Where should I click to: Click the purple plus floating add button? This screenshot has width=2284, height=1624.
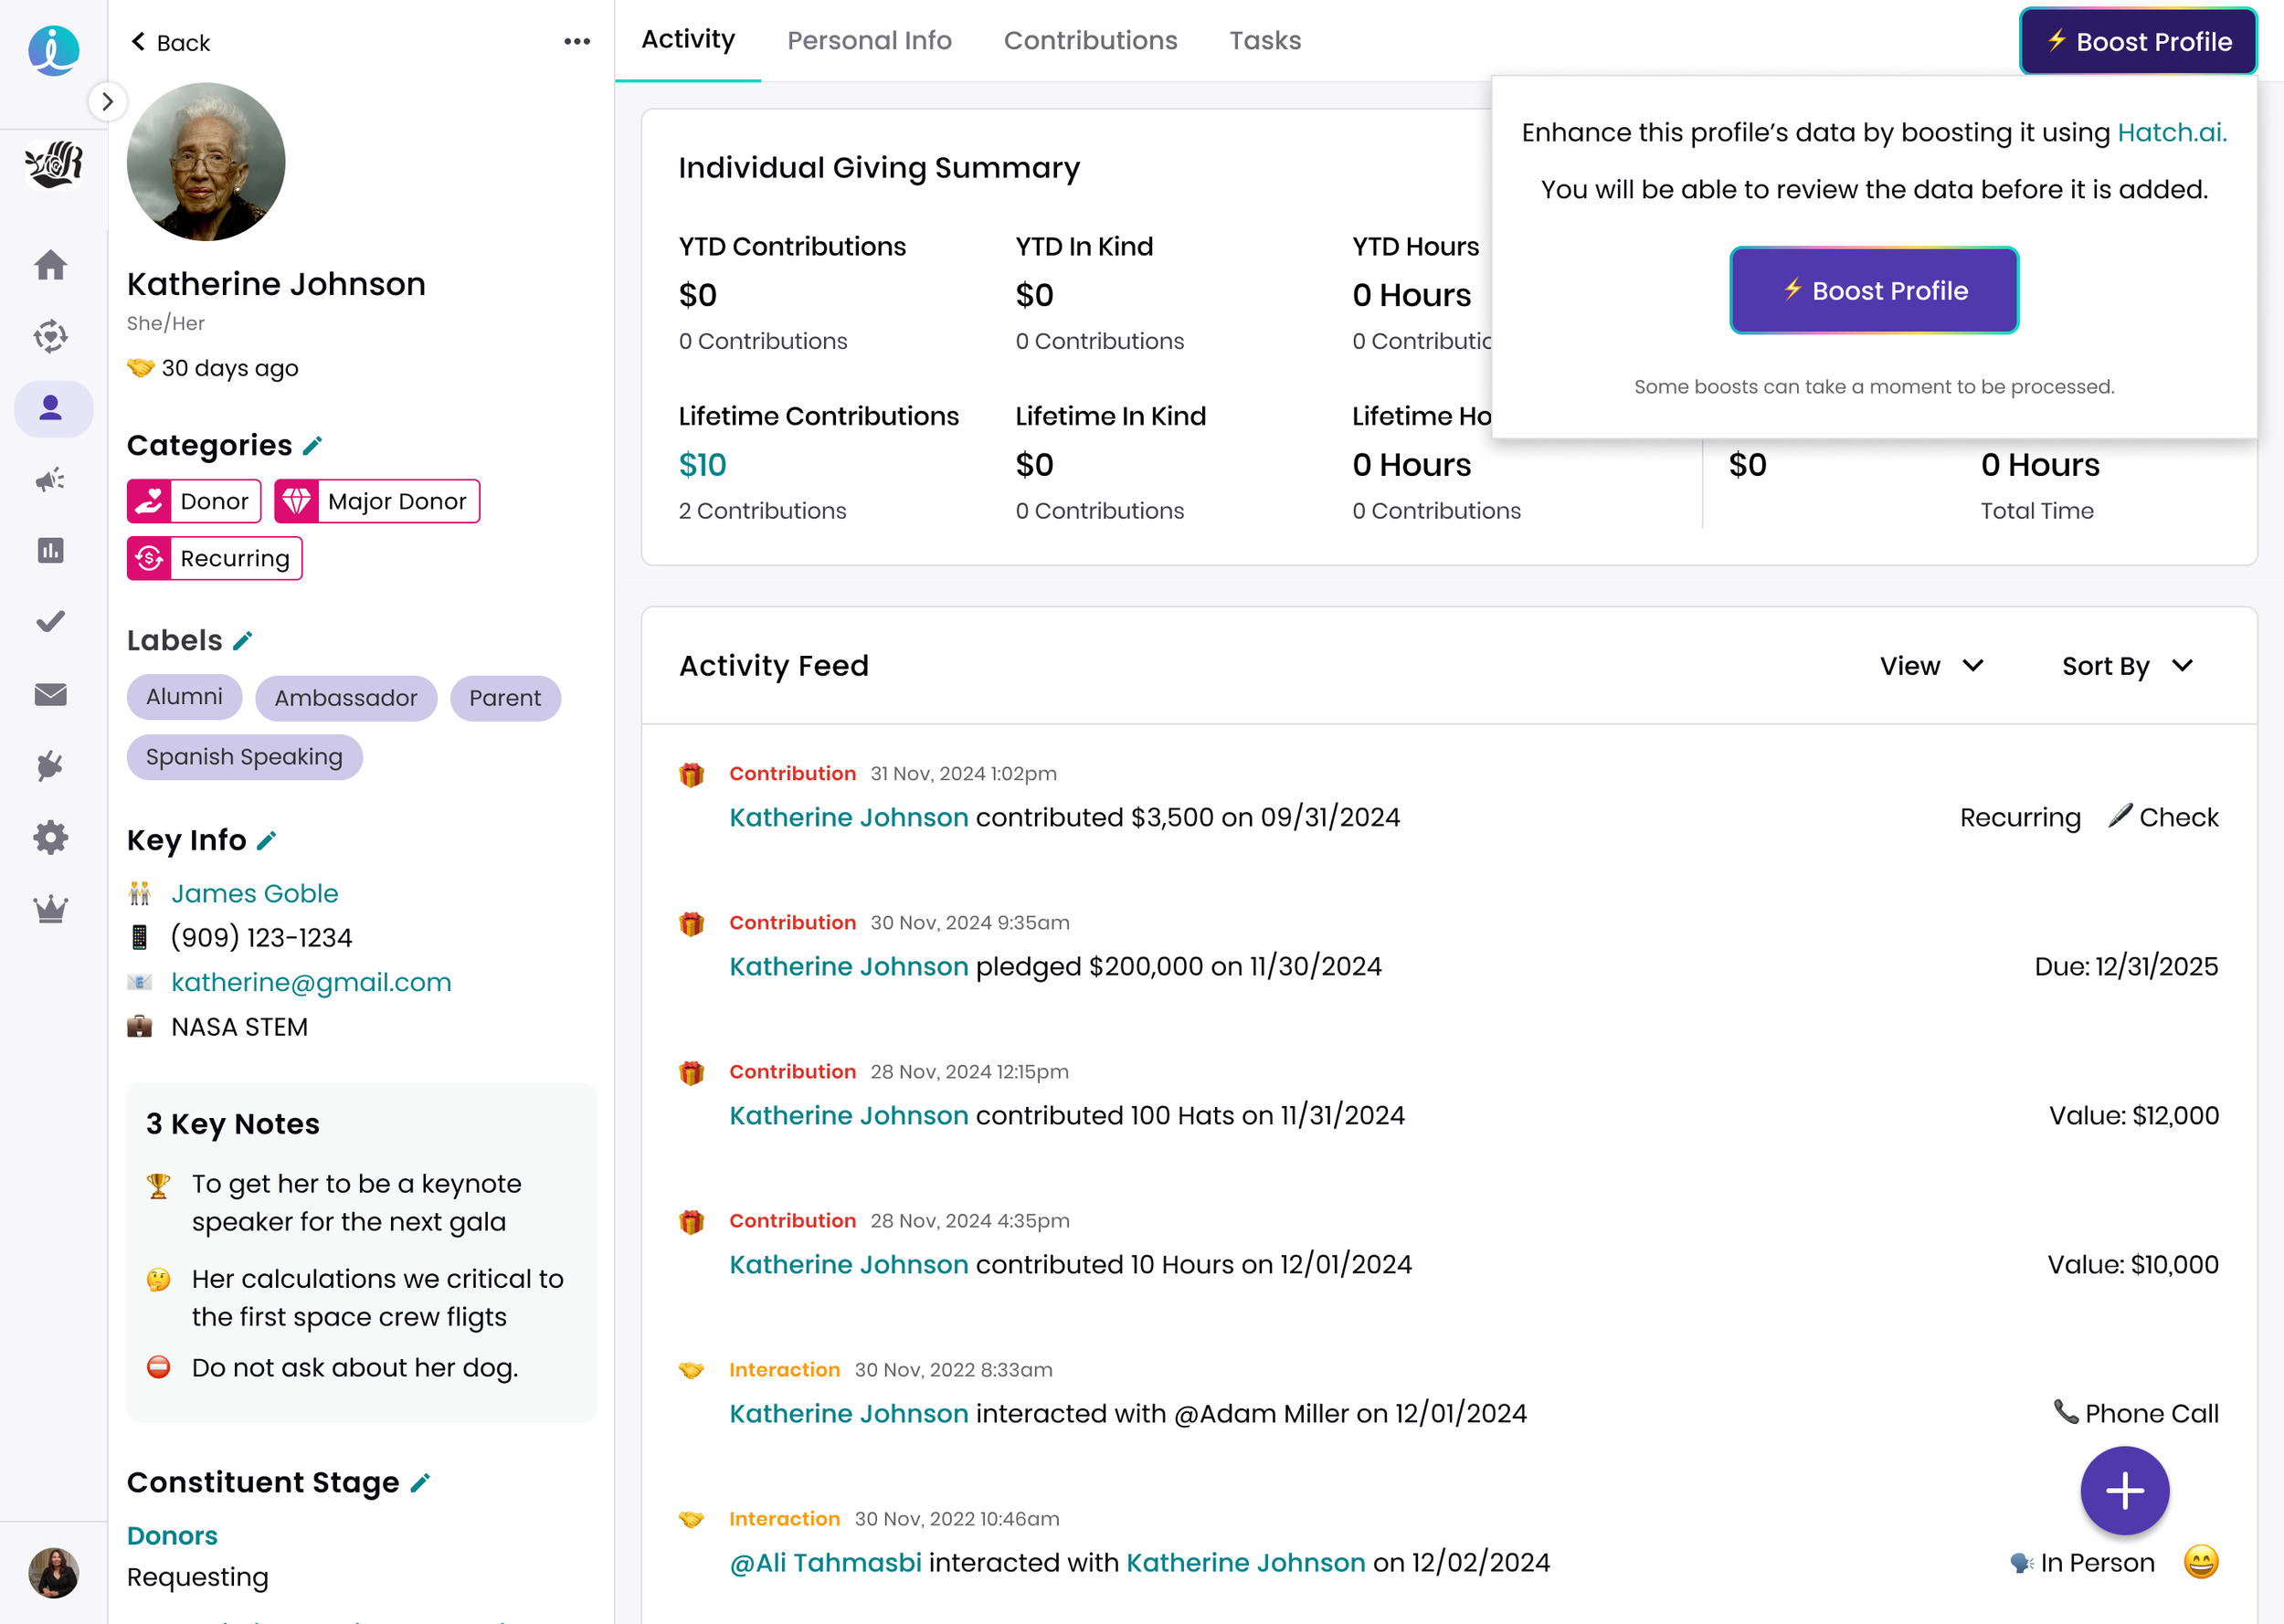2124,1490
